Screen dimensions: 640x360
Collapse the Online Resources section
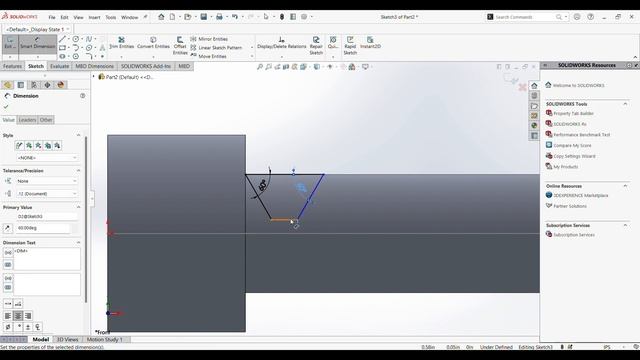coord(625,186)
